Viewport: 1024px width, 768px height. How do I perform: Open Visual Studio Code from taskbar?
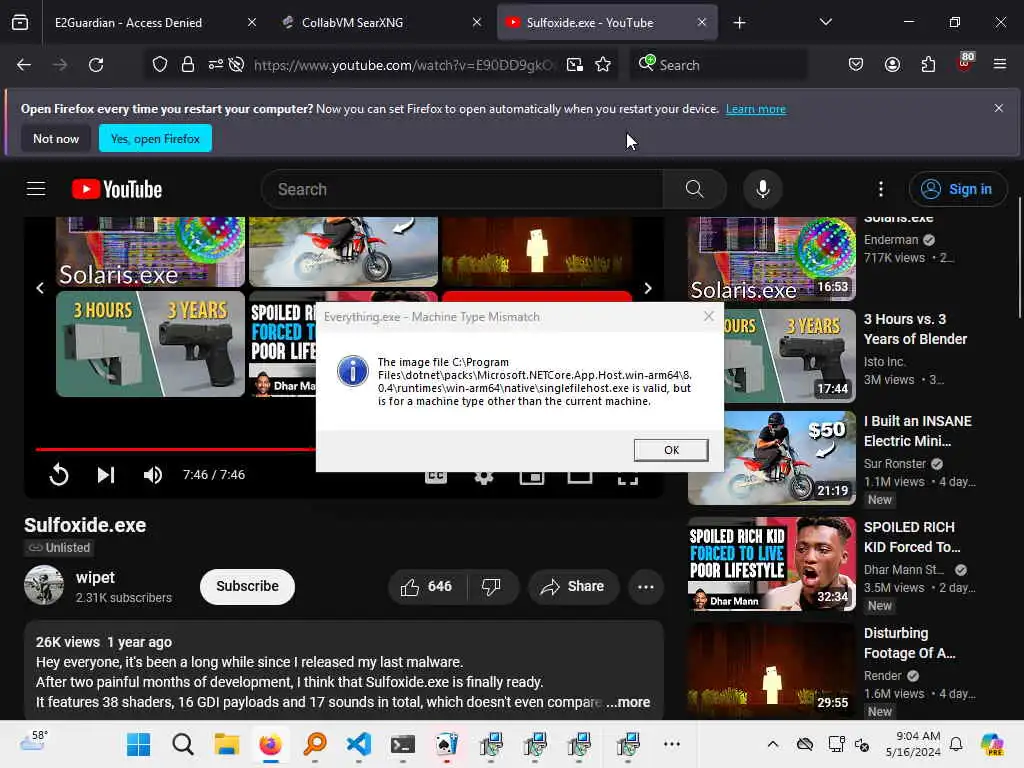pos(359,744)
